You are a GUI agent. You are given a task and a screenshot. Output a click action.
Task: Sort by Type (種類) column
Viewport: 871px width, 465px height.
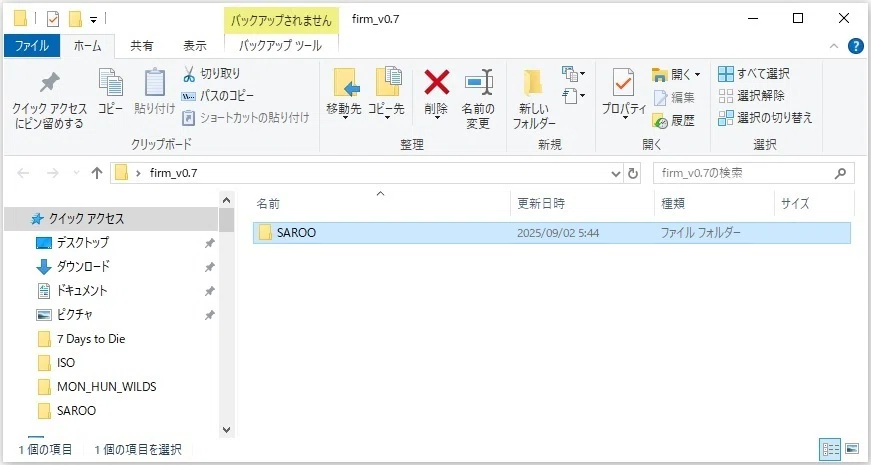coord(714,203)
